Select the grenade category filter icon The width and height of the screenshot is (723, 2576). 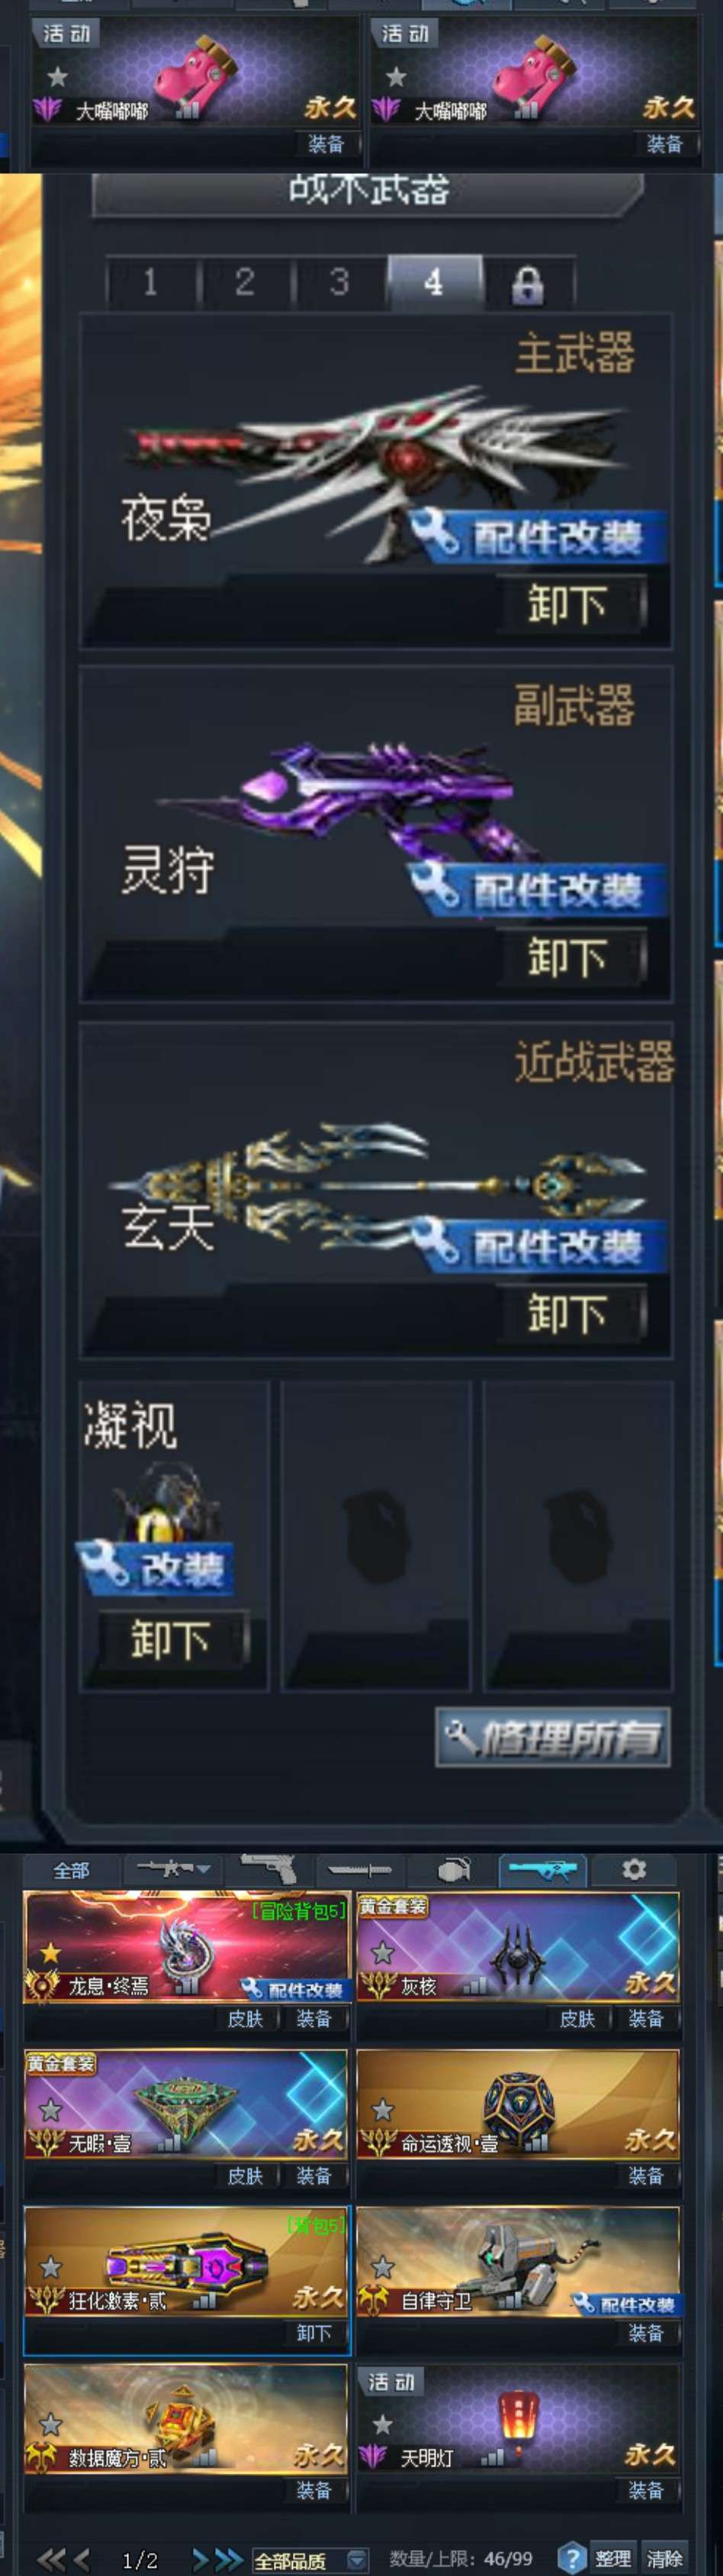452,1869
